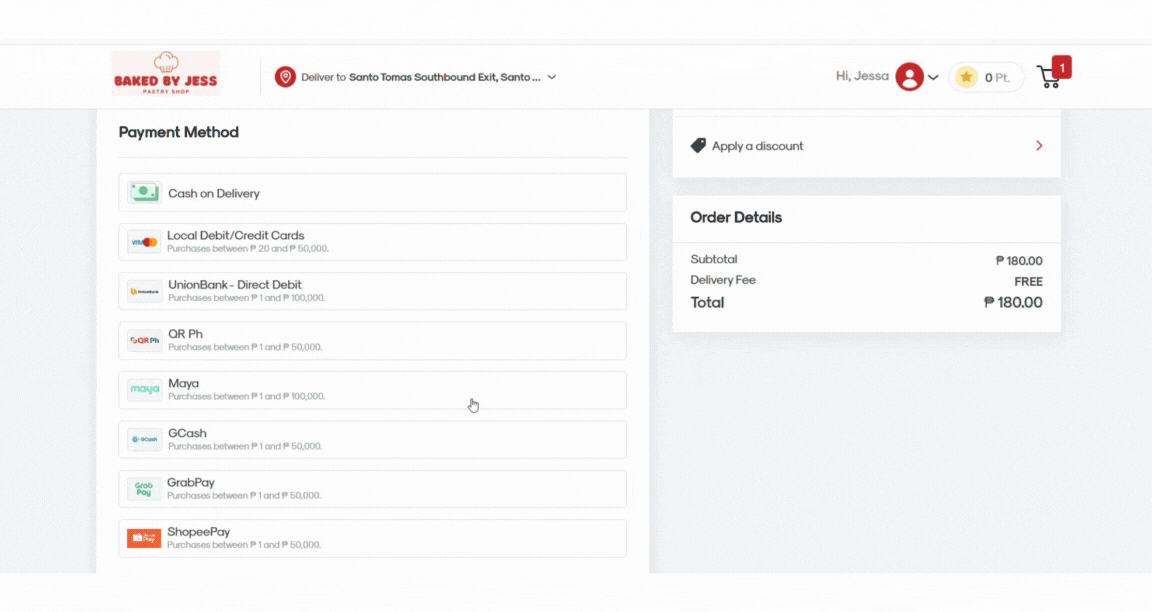This screenshot has height=612, width=1152.
Task: Choose UnionBank - Direct Debit payment
Action: [372, 291]
